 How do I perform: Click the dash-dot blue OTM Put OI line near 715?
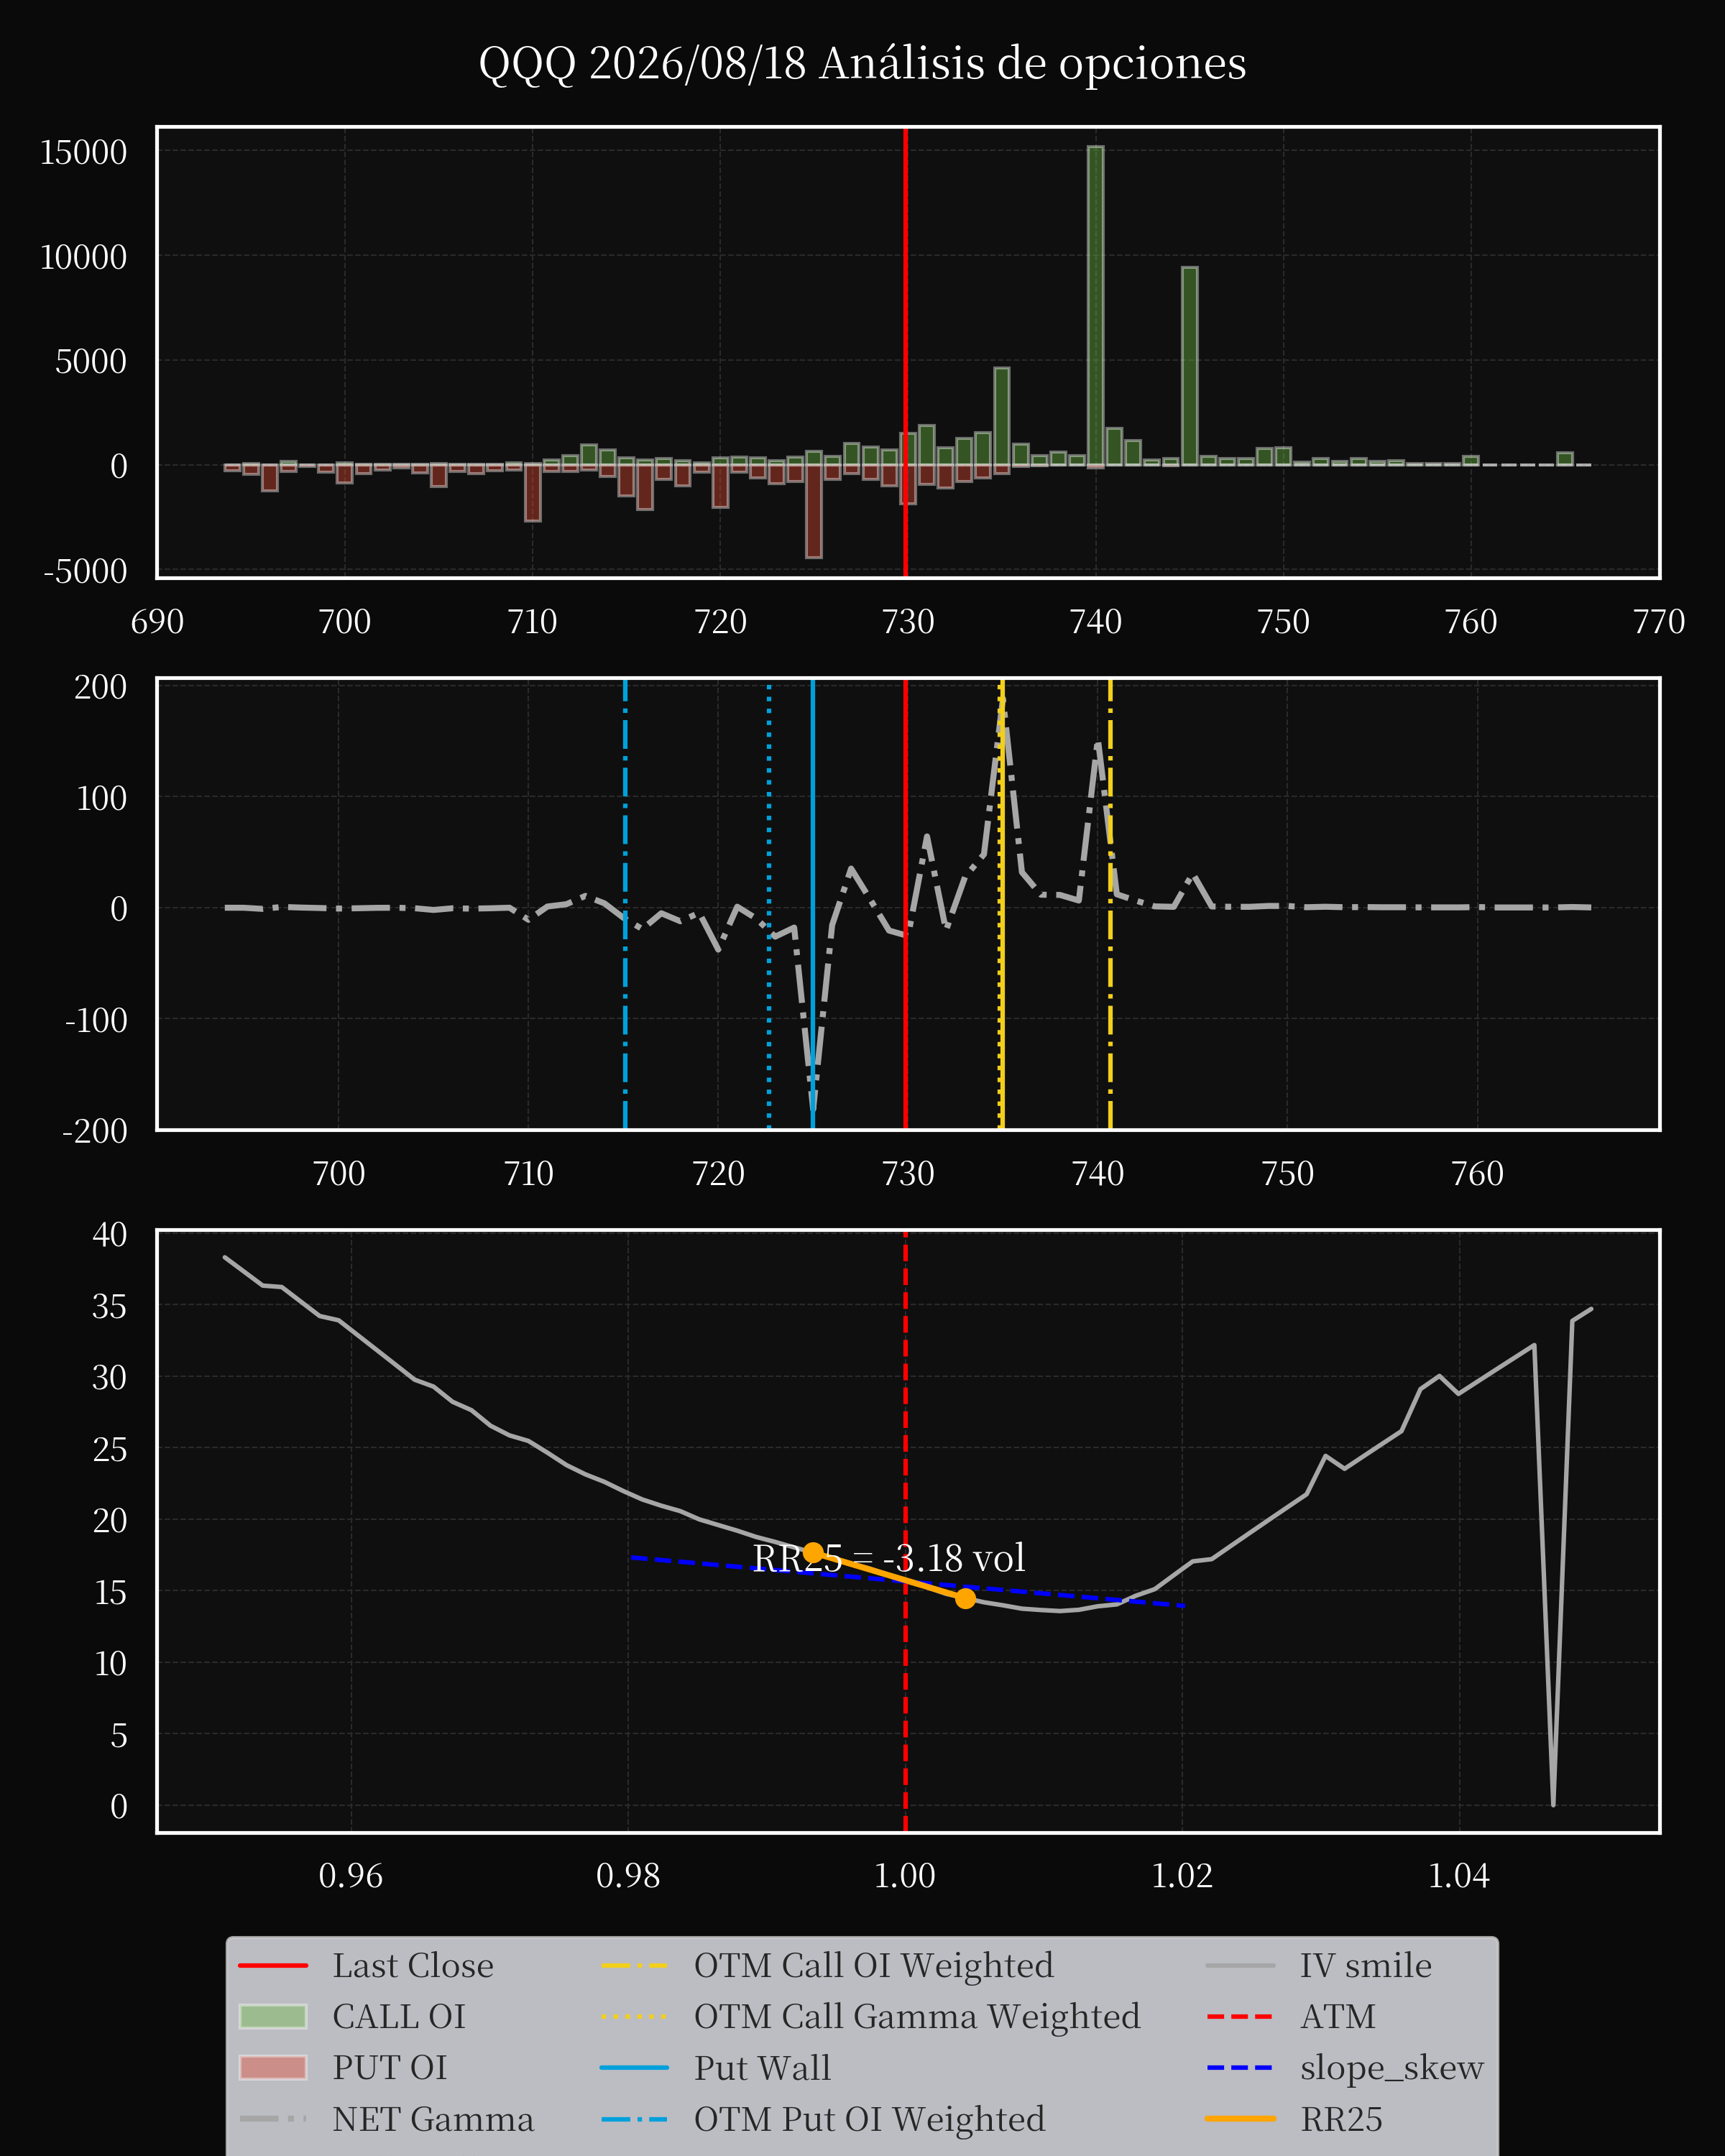(x=625, y=904)
